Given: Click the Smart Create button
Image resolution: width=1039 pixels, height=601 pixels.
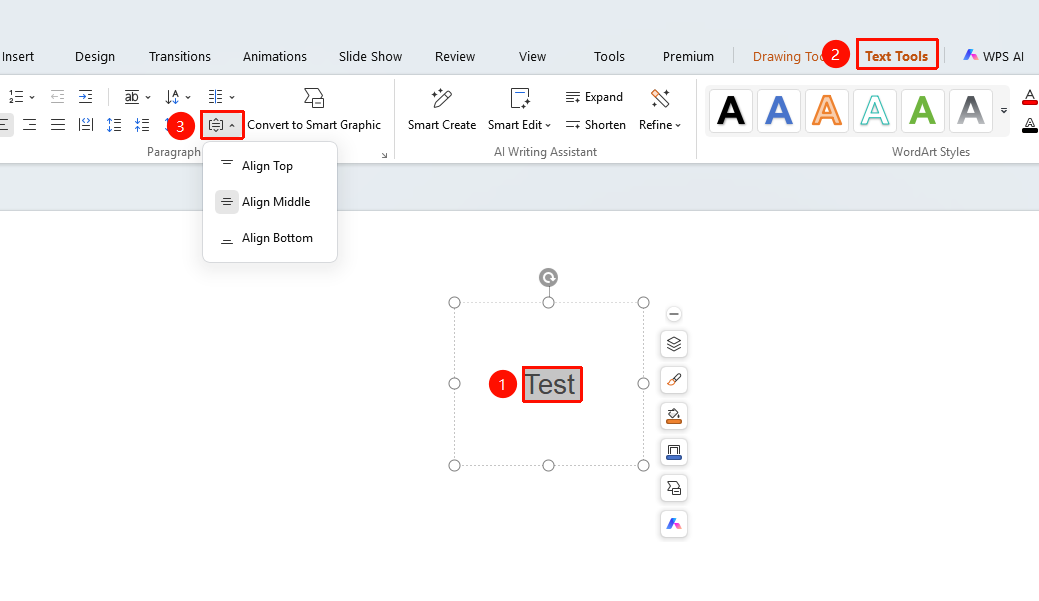Looking at the screenshot, I should (x=442, y=110).
